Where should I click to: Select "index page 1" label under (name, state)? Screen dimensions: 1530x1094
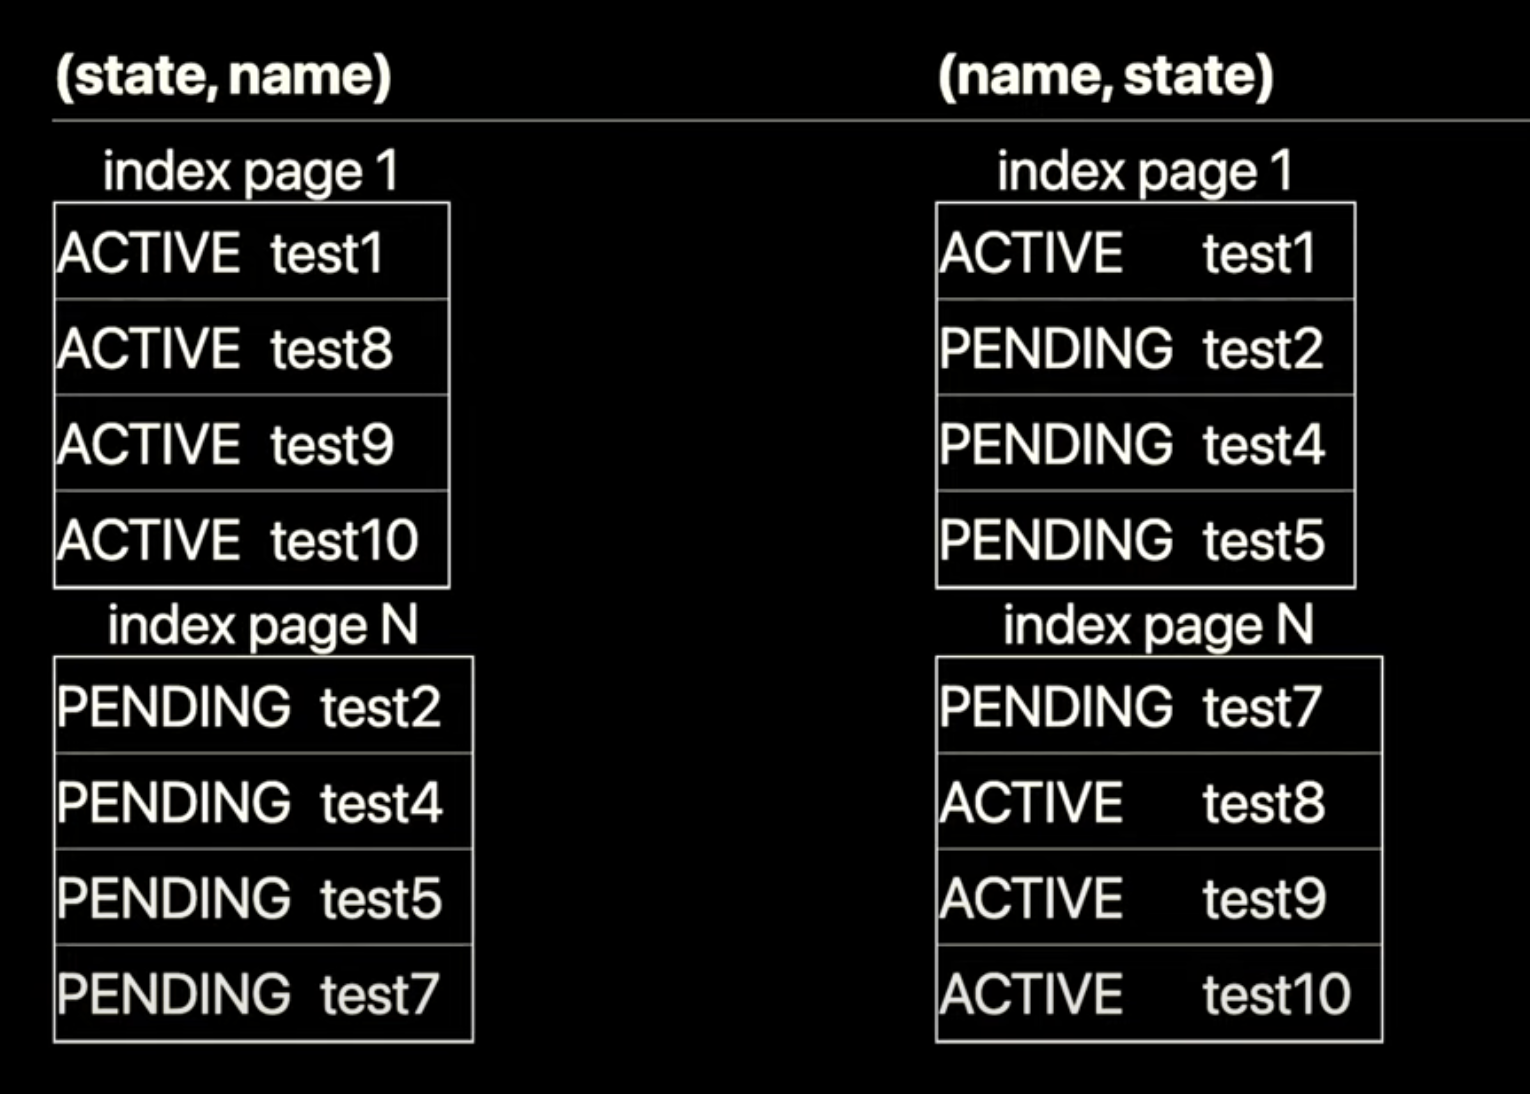(x=1144, y=171)
